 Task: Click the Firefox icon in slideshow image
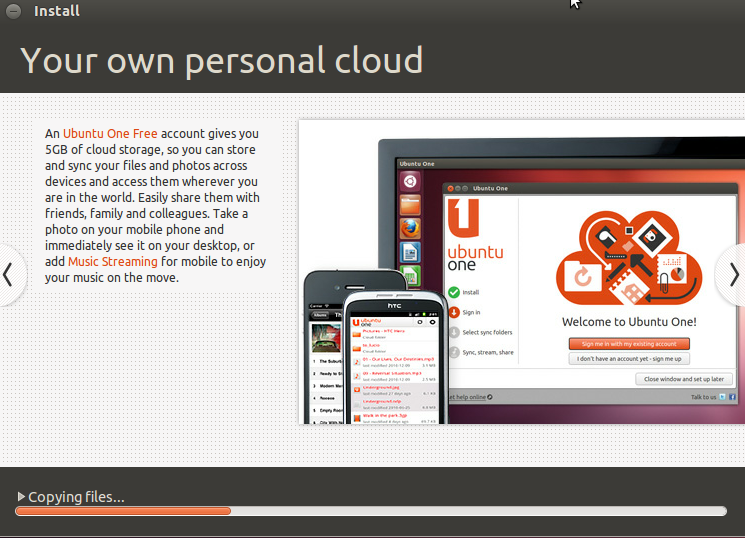pos(410,229)
